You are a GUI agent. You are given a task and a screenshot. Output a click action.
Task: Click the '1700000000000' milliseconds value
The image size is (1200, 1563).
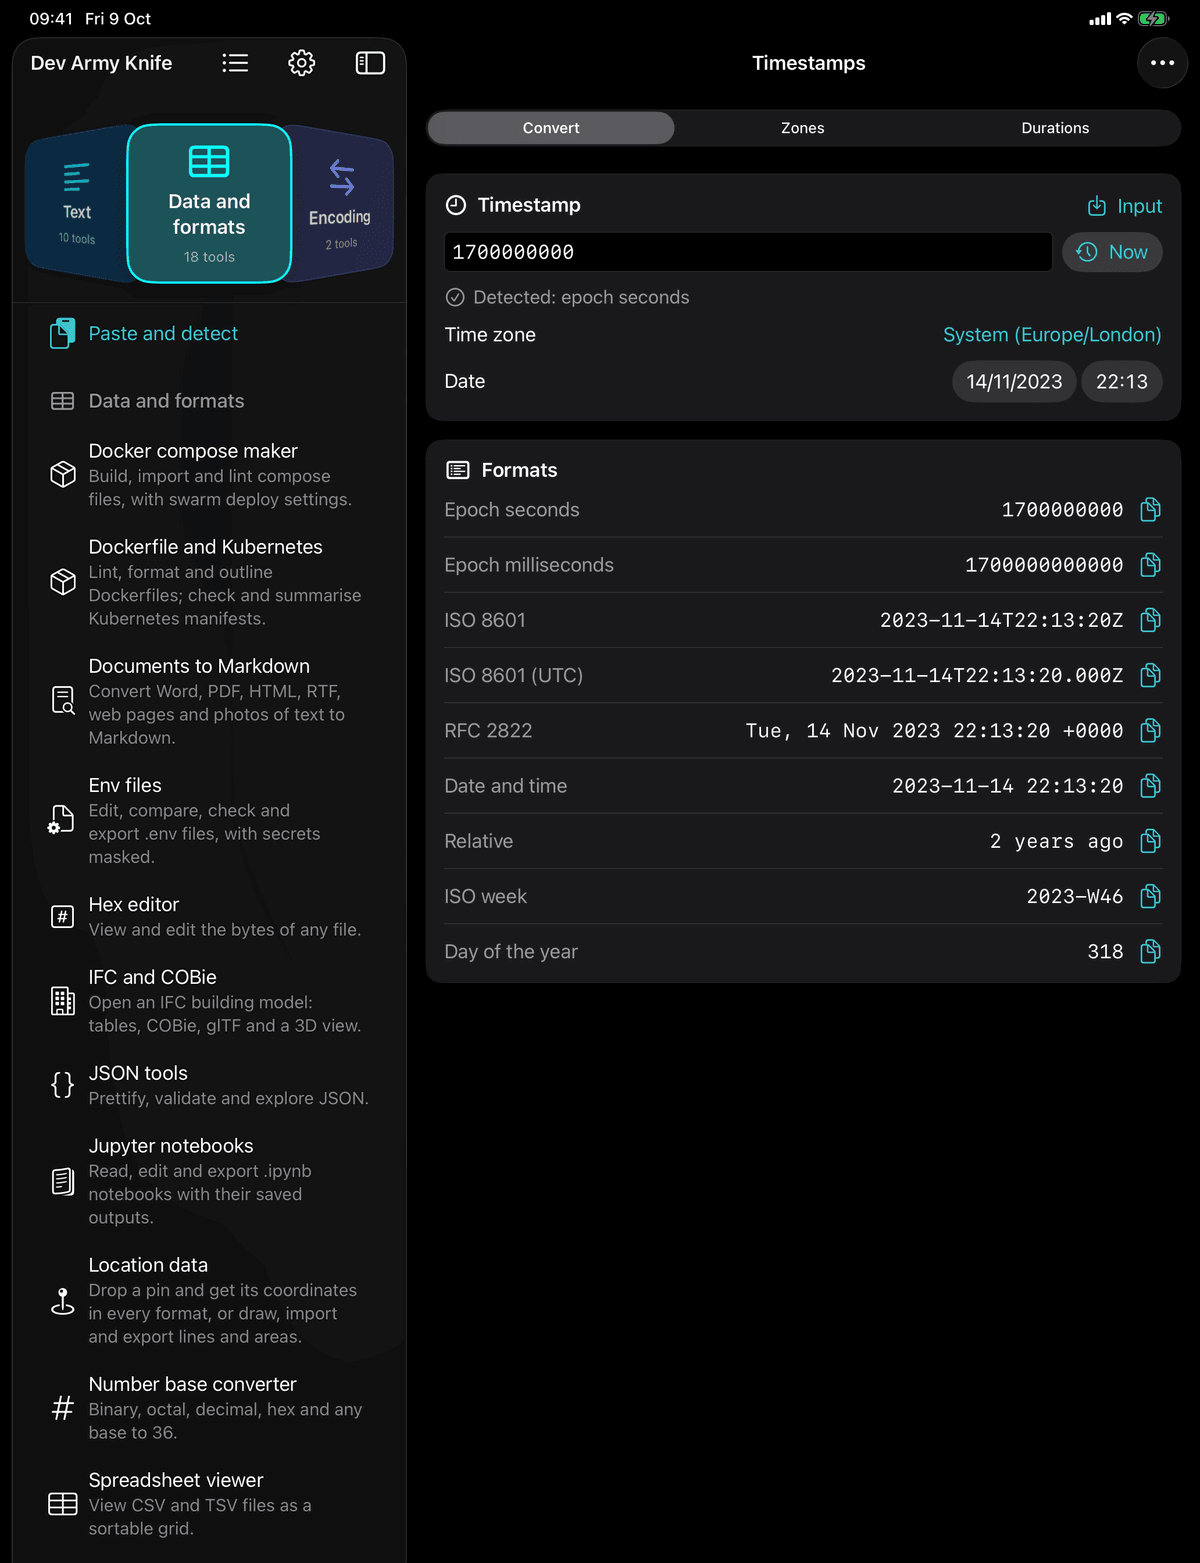click(1044, 565)
